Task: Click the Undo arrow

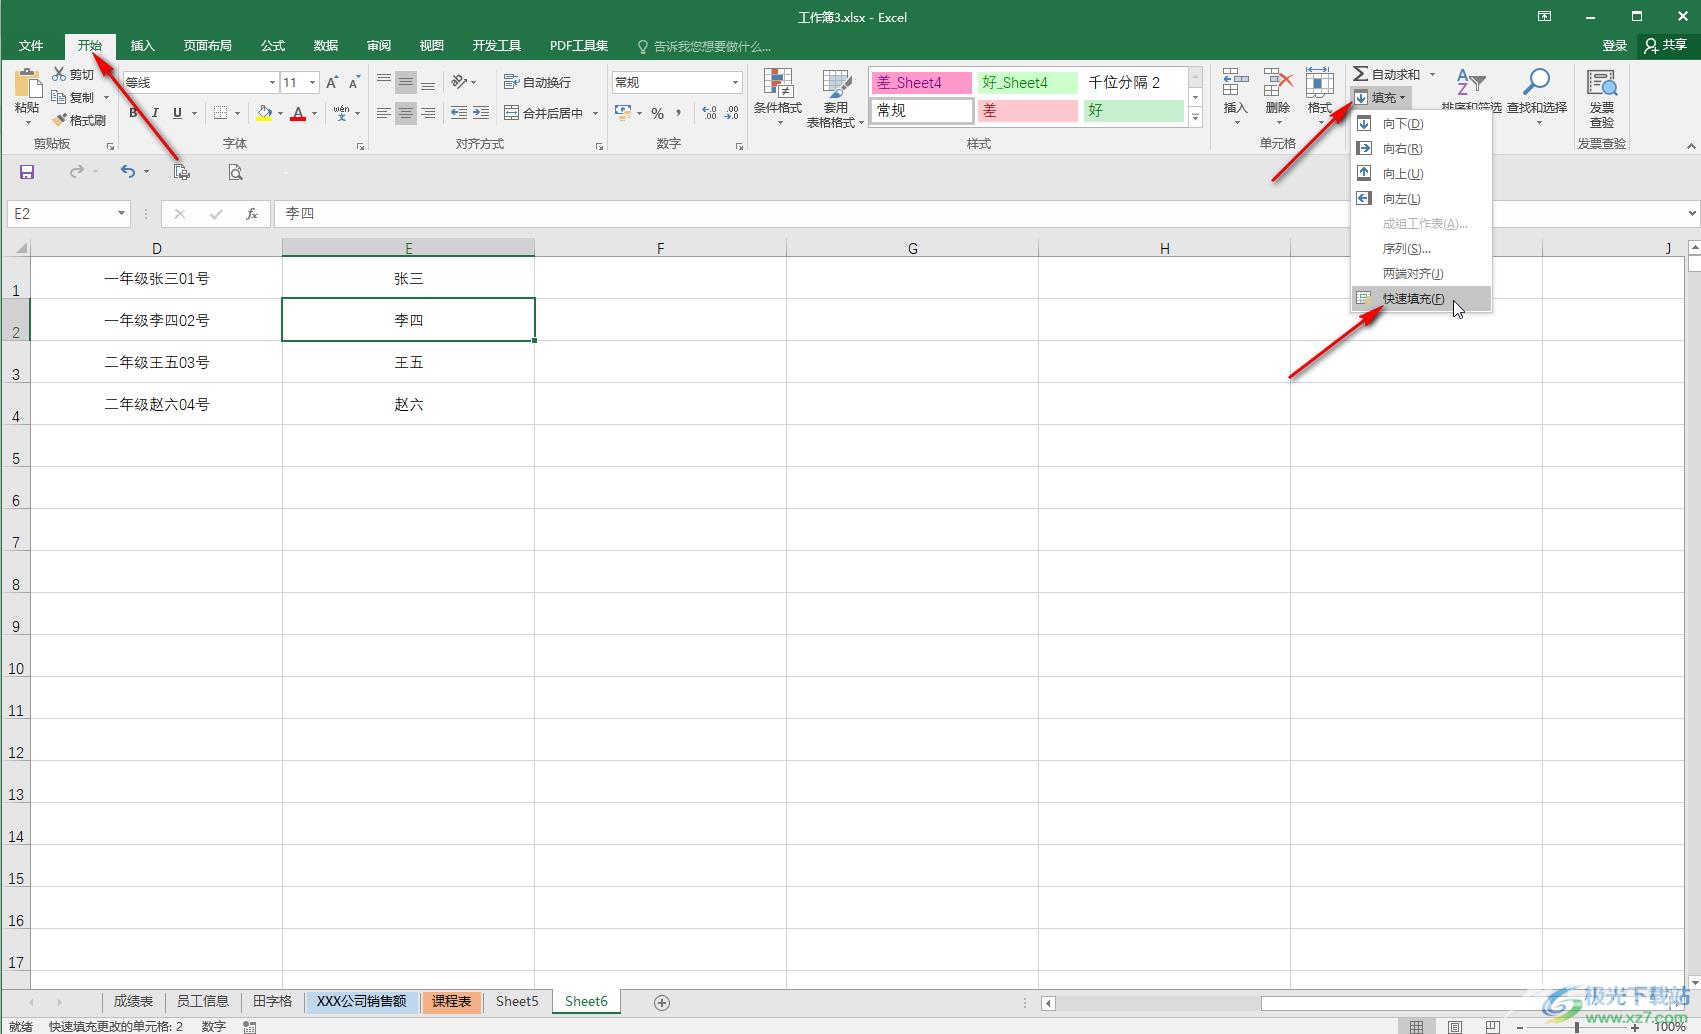Action: [127, 172]
